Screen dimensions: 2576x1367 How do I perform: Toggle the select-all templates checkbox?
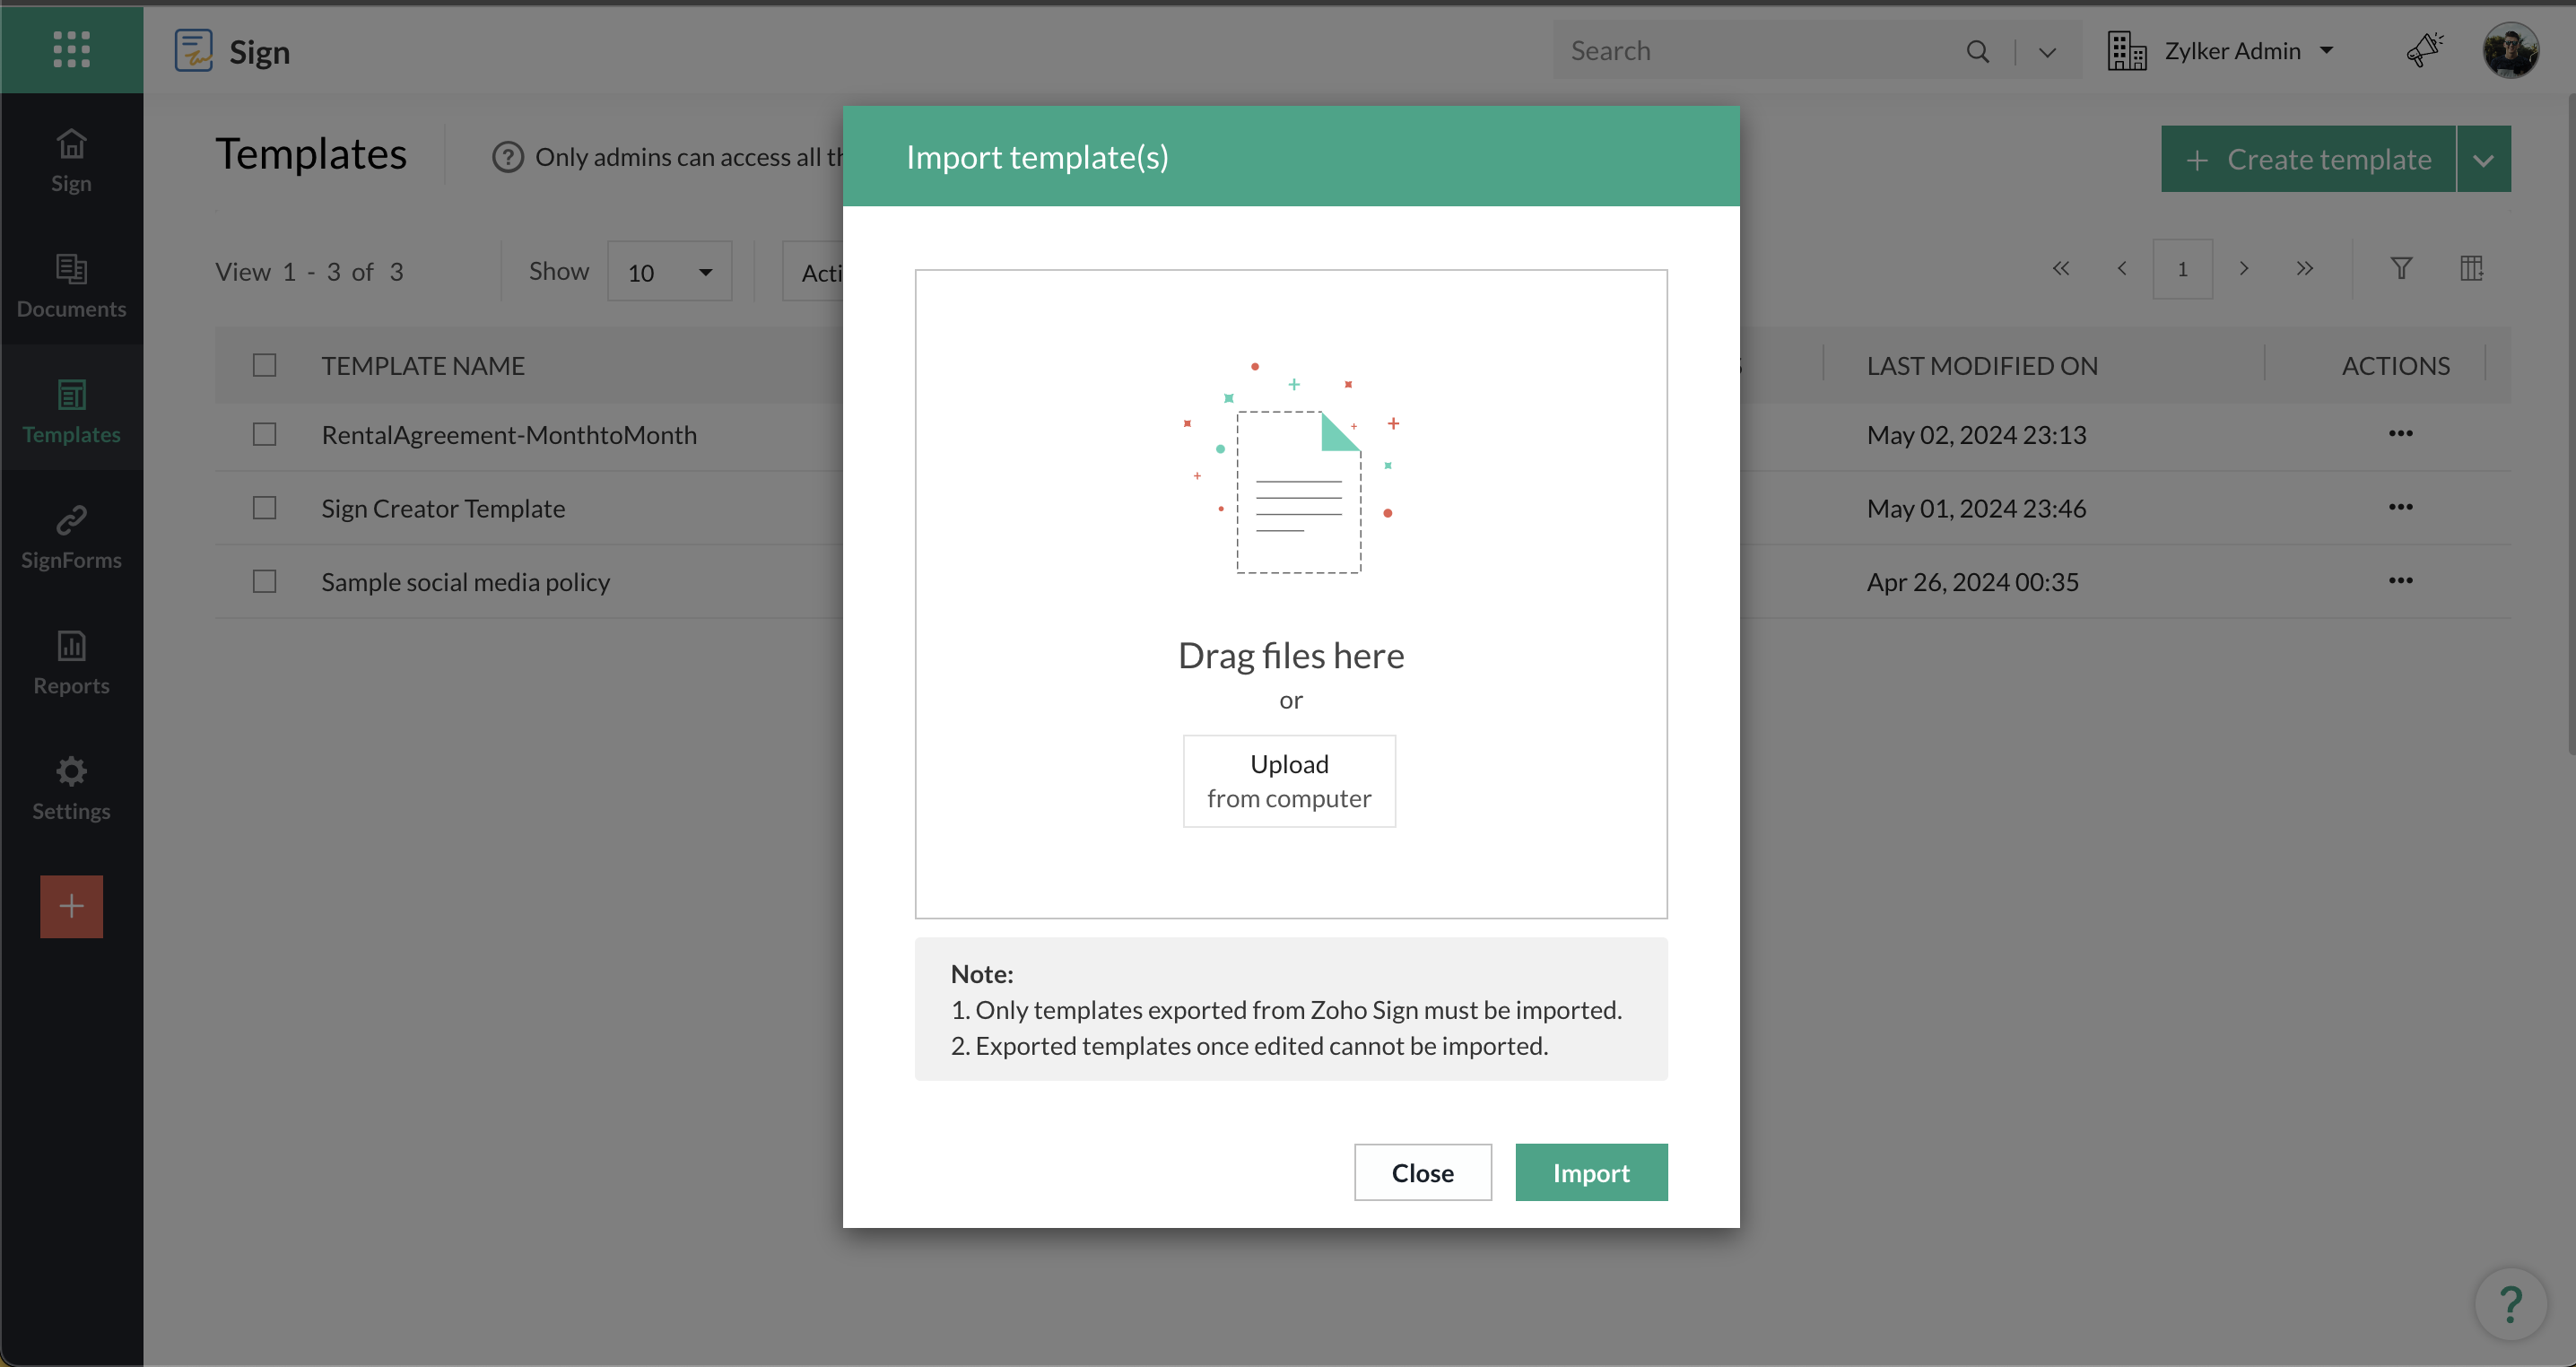[x=264, y=365]
